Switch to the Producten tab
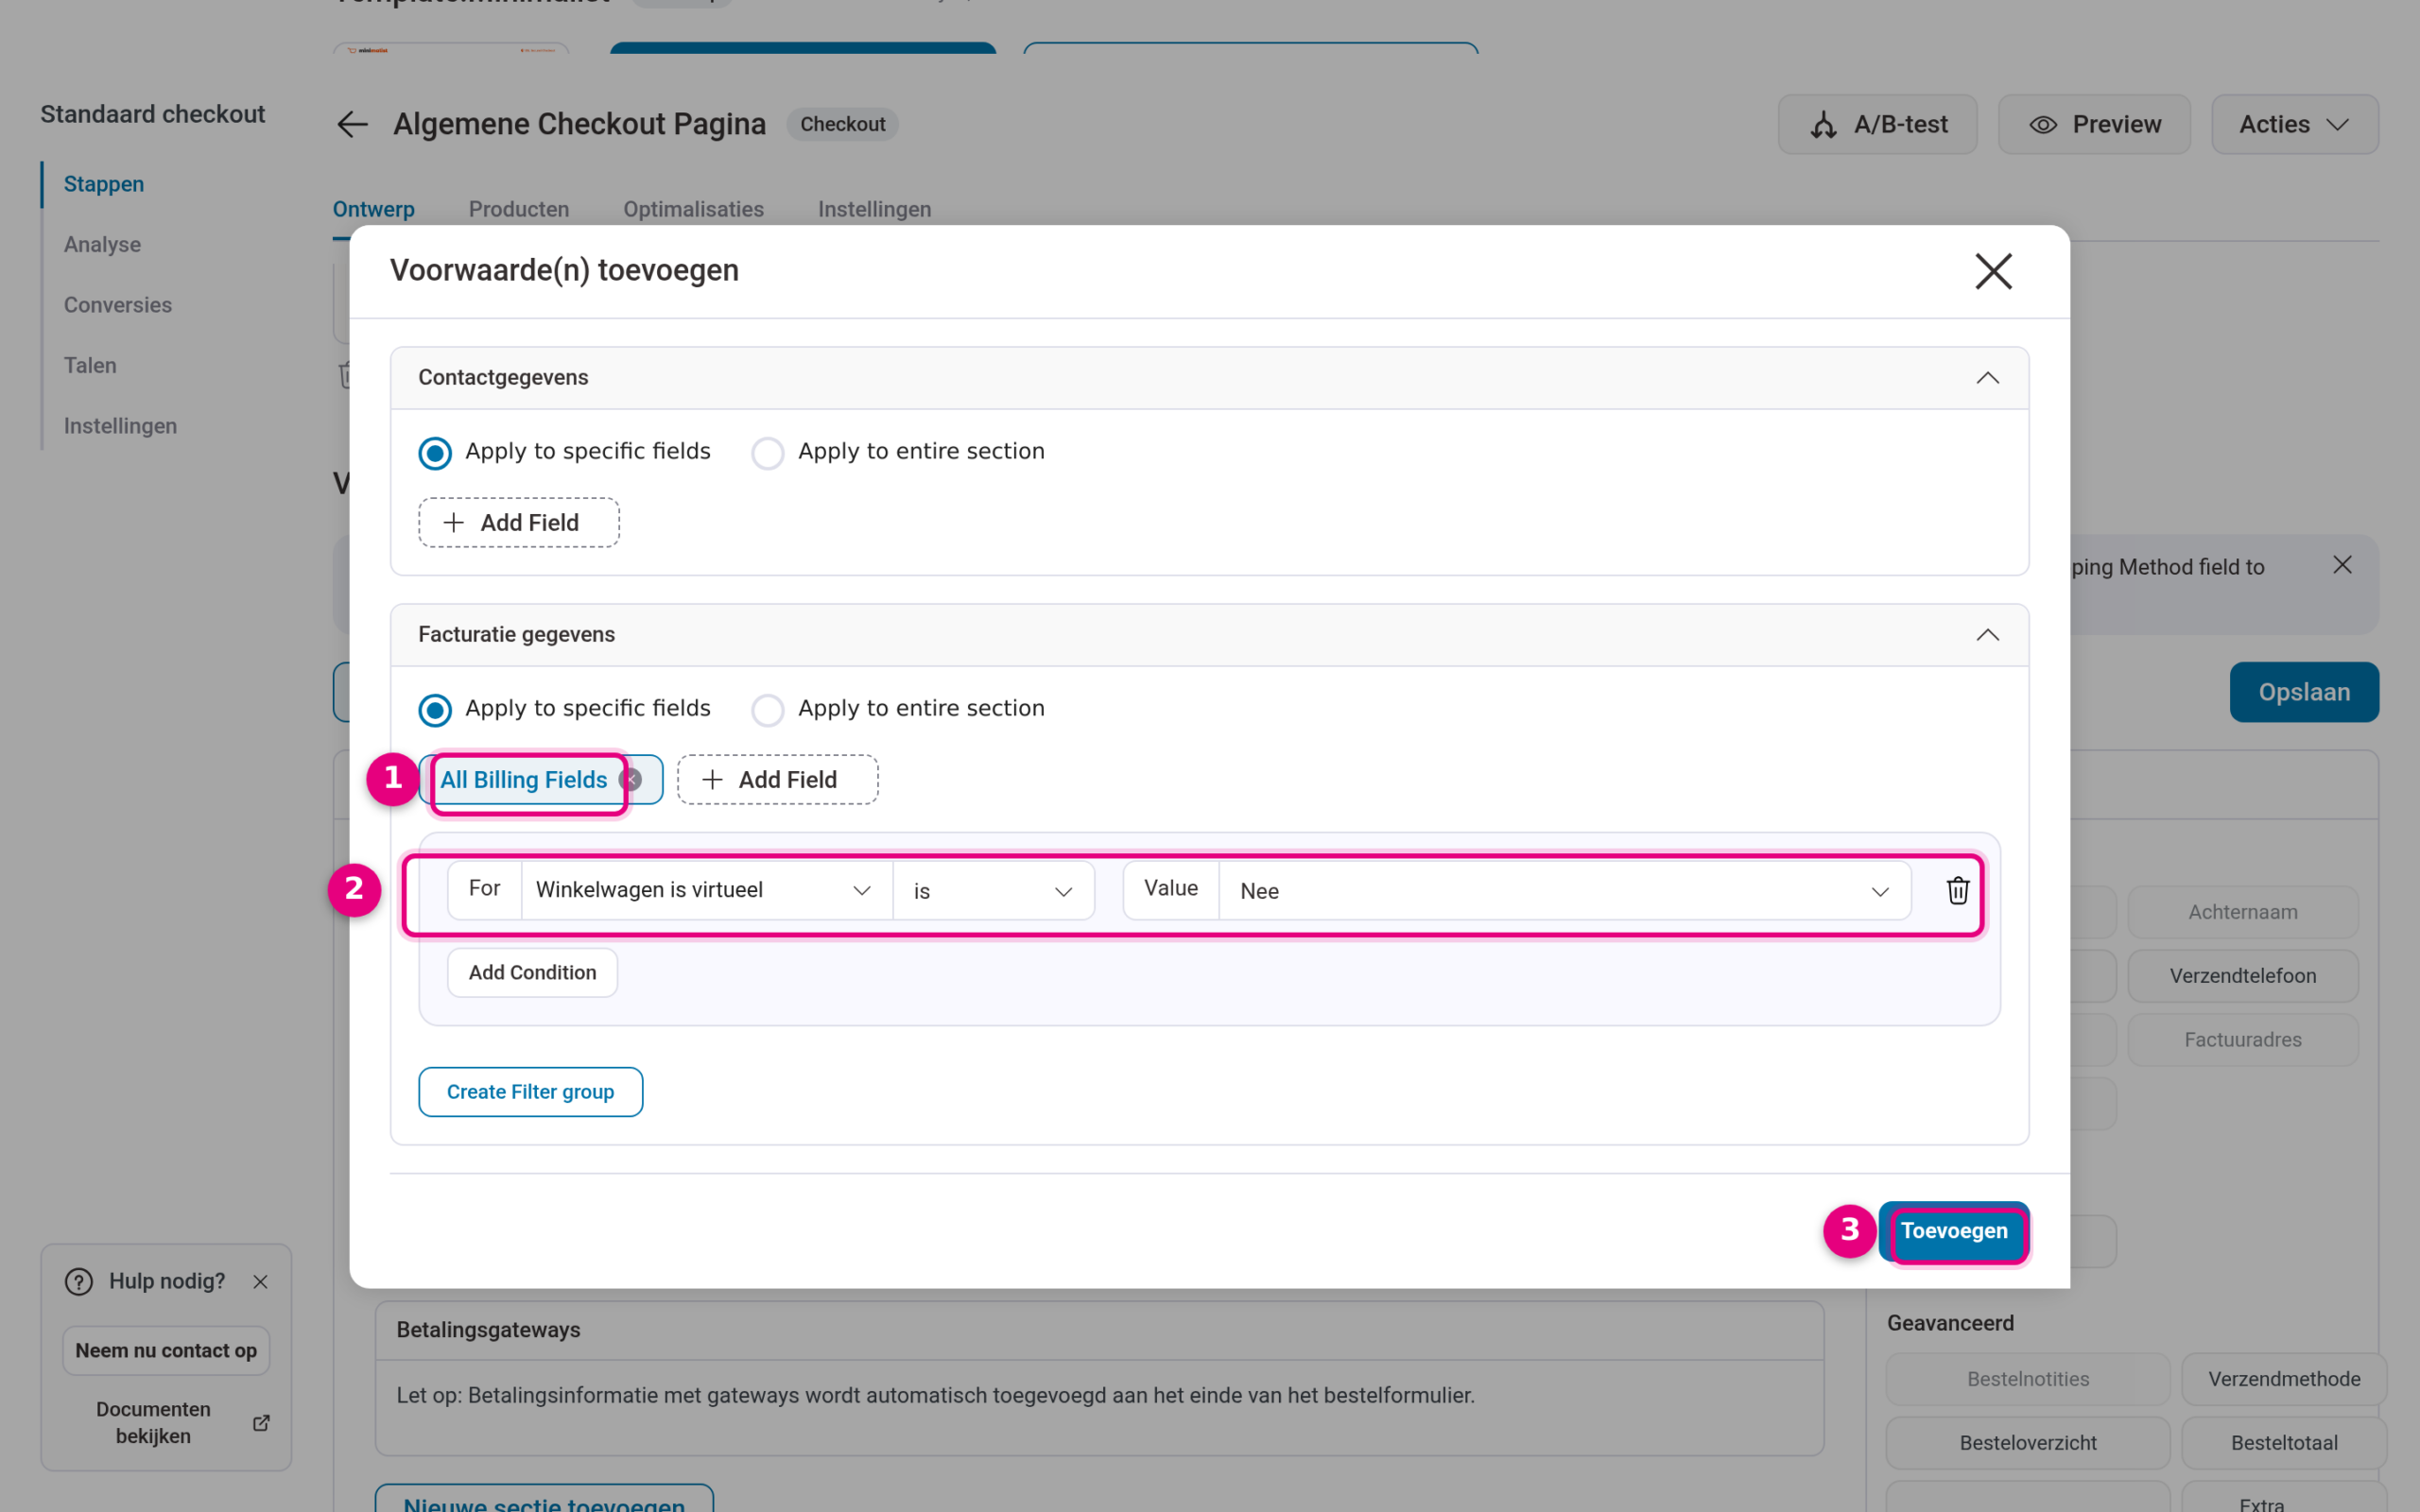The height and width of the screenshot is (1512, 2420). (x=519, y=209)
